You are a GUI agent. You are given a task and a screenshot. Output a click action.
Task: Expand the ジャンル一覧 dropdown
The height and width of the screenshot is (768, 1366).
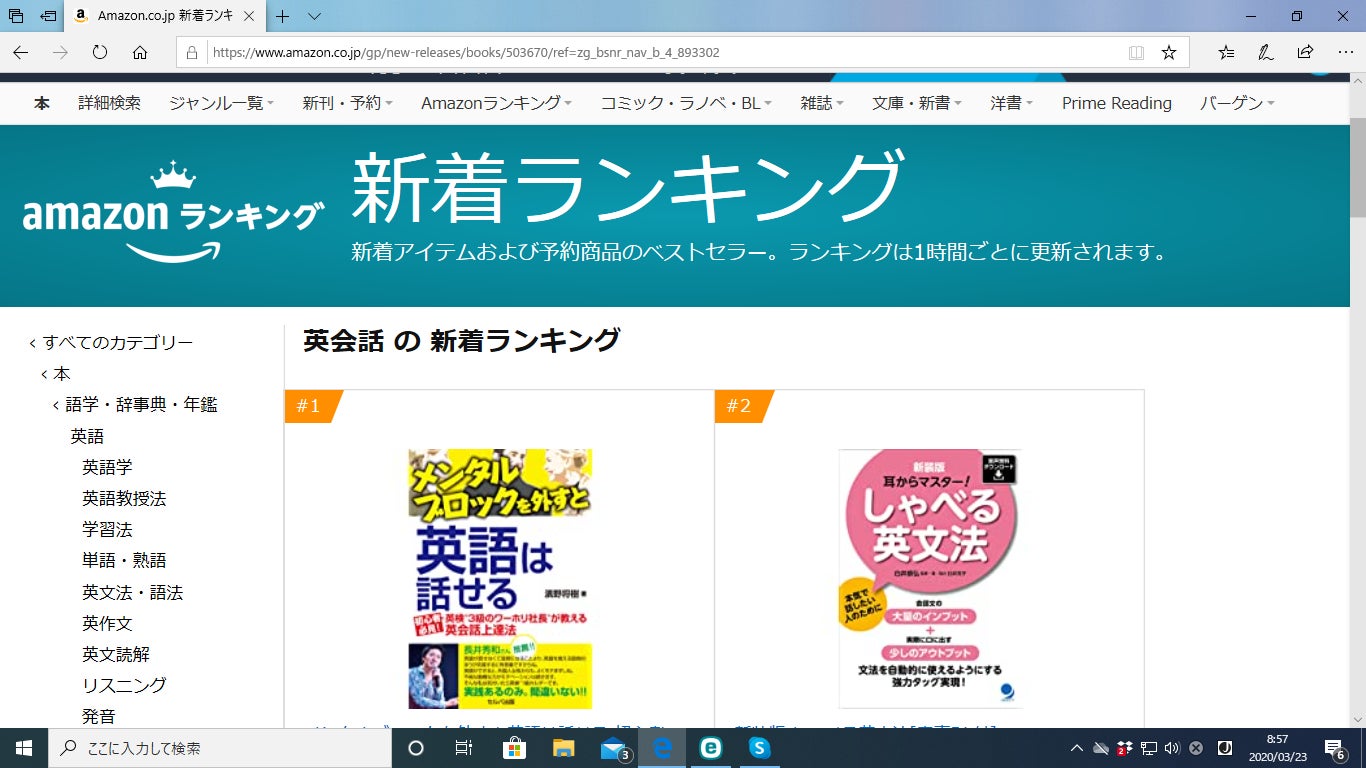[221, 103]
